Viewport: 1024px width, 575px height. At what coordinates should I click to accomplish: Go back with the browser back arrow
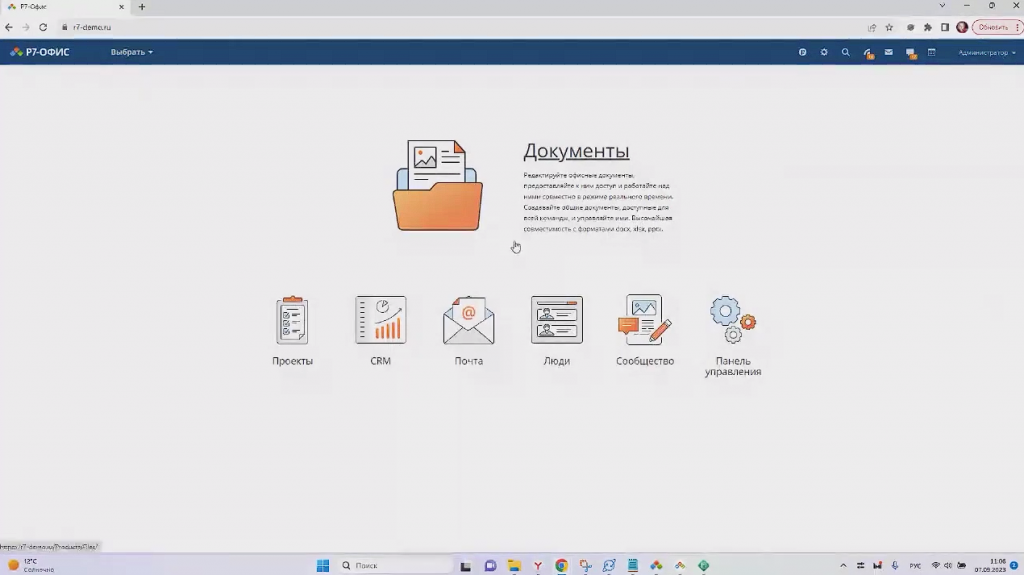click(8, 27)
